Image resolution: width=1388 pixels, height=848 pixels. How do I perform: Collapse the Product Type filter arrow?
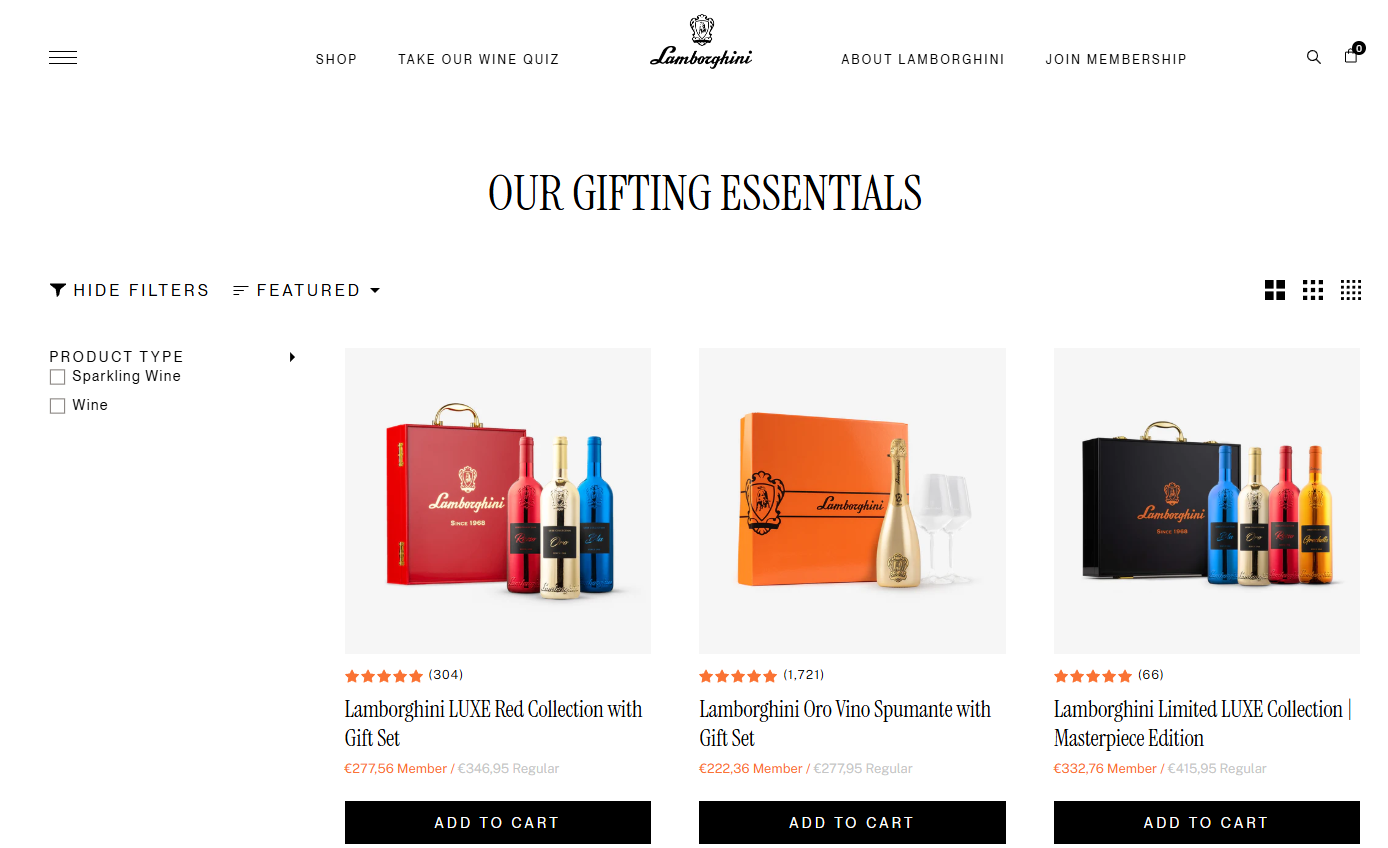(x=292, y=357)
